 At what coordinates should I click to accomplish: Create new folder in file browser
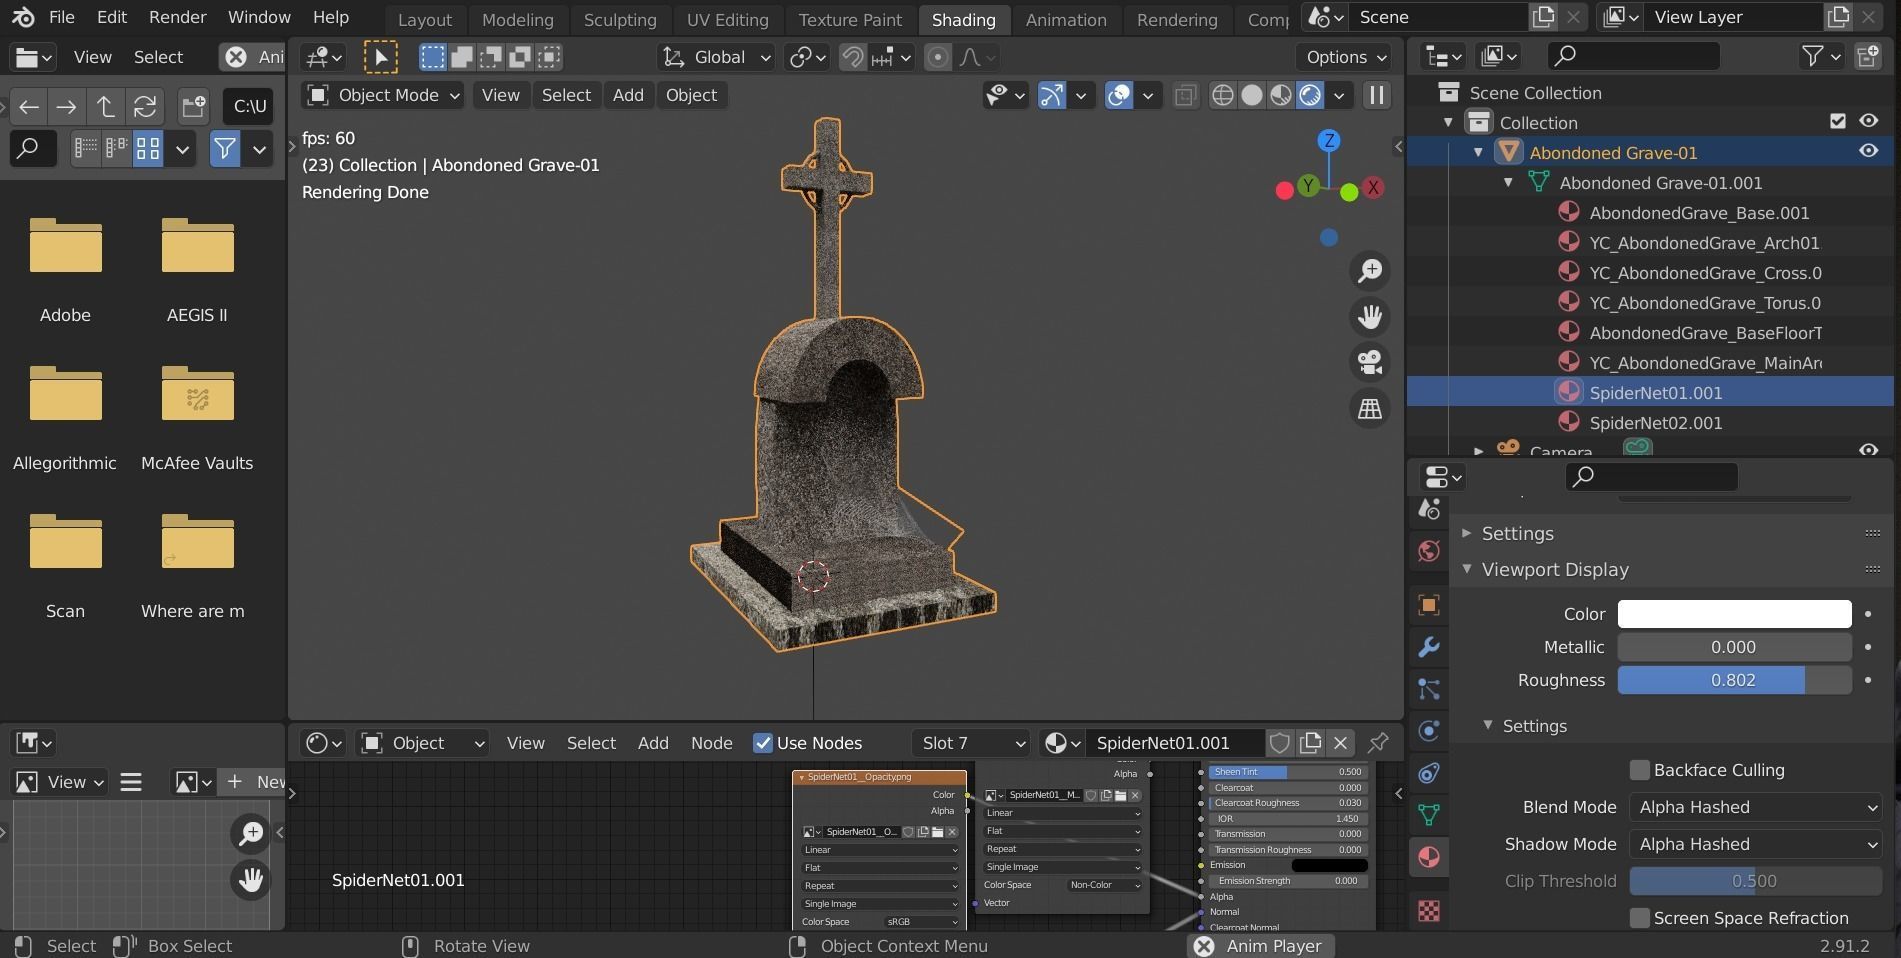pos(193,106)
